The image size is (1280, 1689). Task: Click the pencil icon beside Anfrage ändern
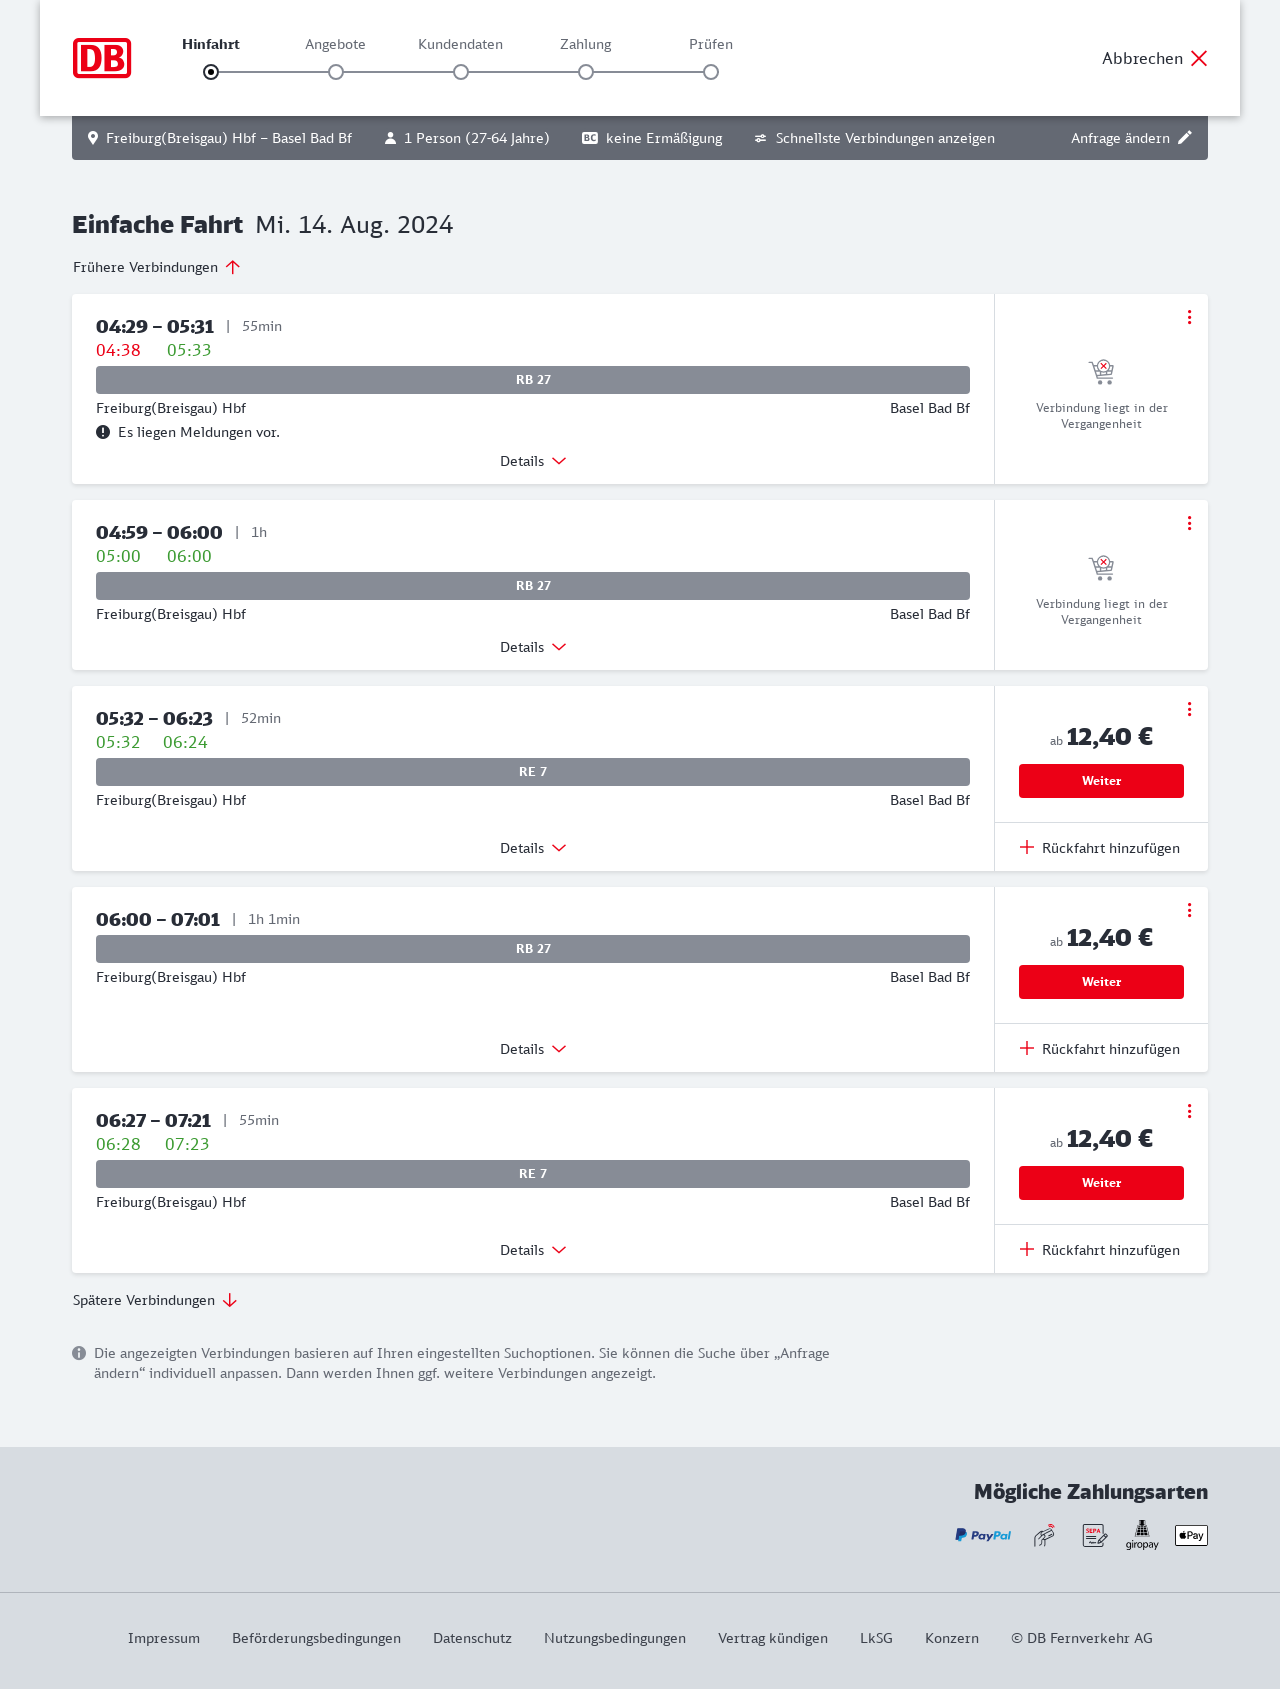coord(1185,138)
